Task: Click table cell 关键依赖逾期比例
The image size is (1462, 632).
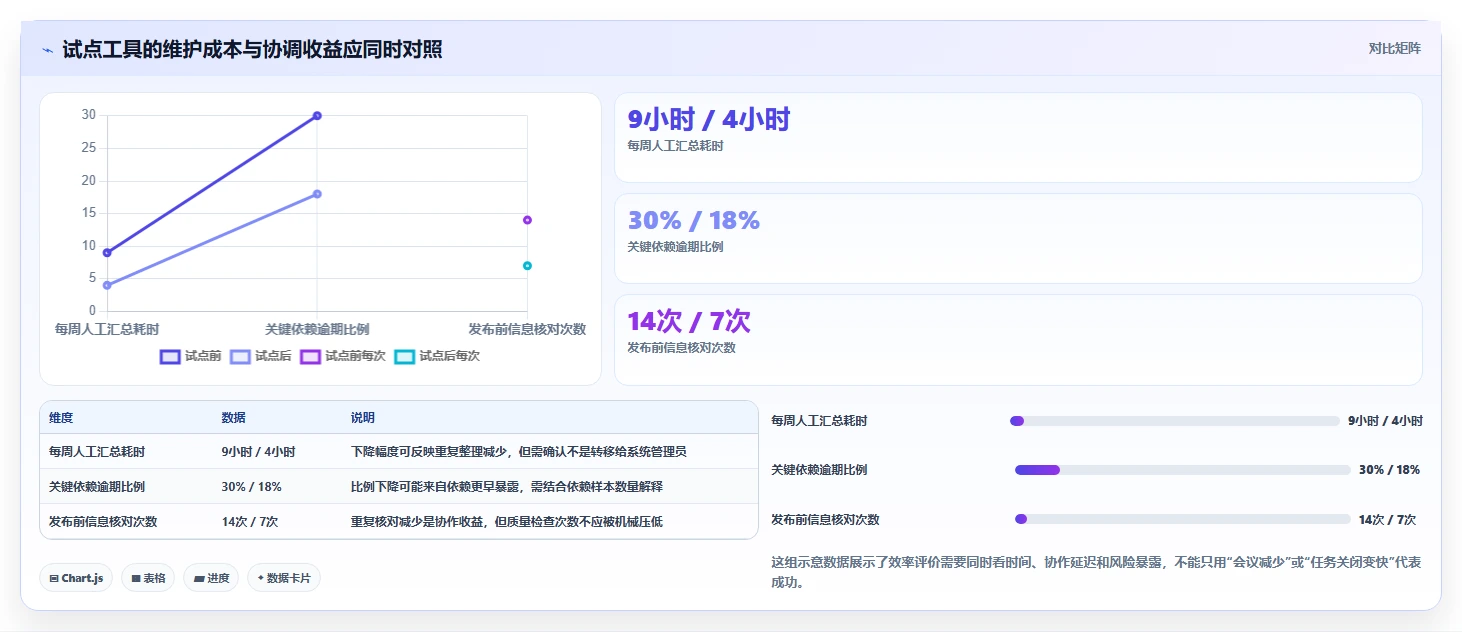Action: (97, 487)
